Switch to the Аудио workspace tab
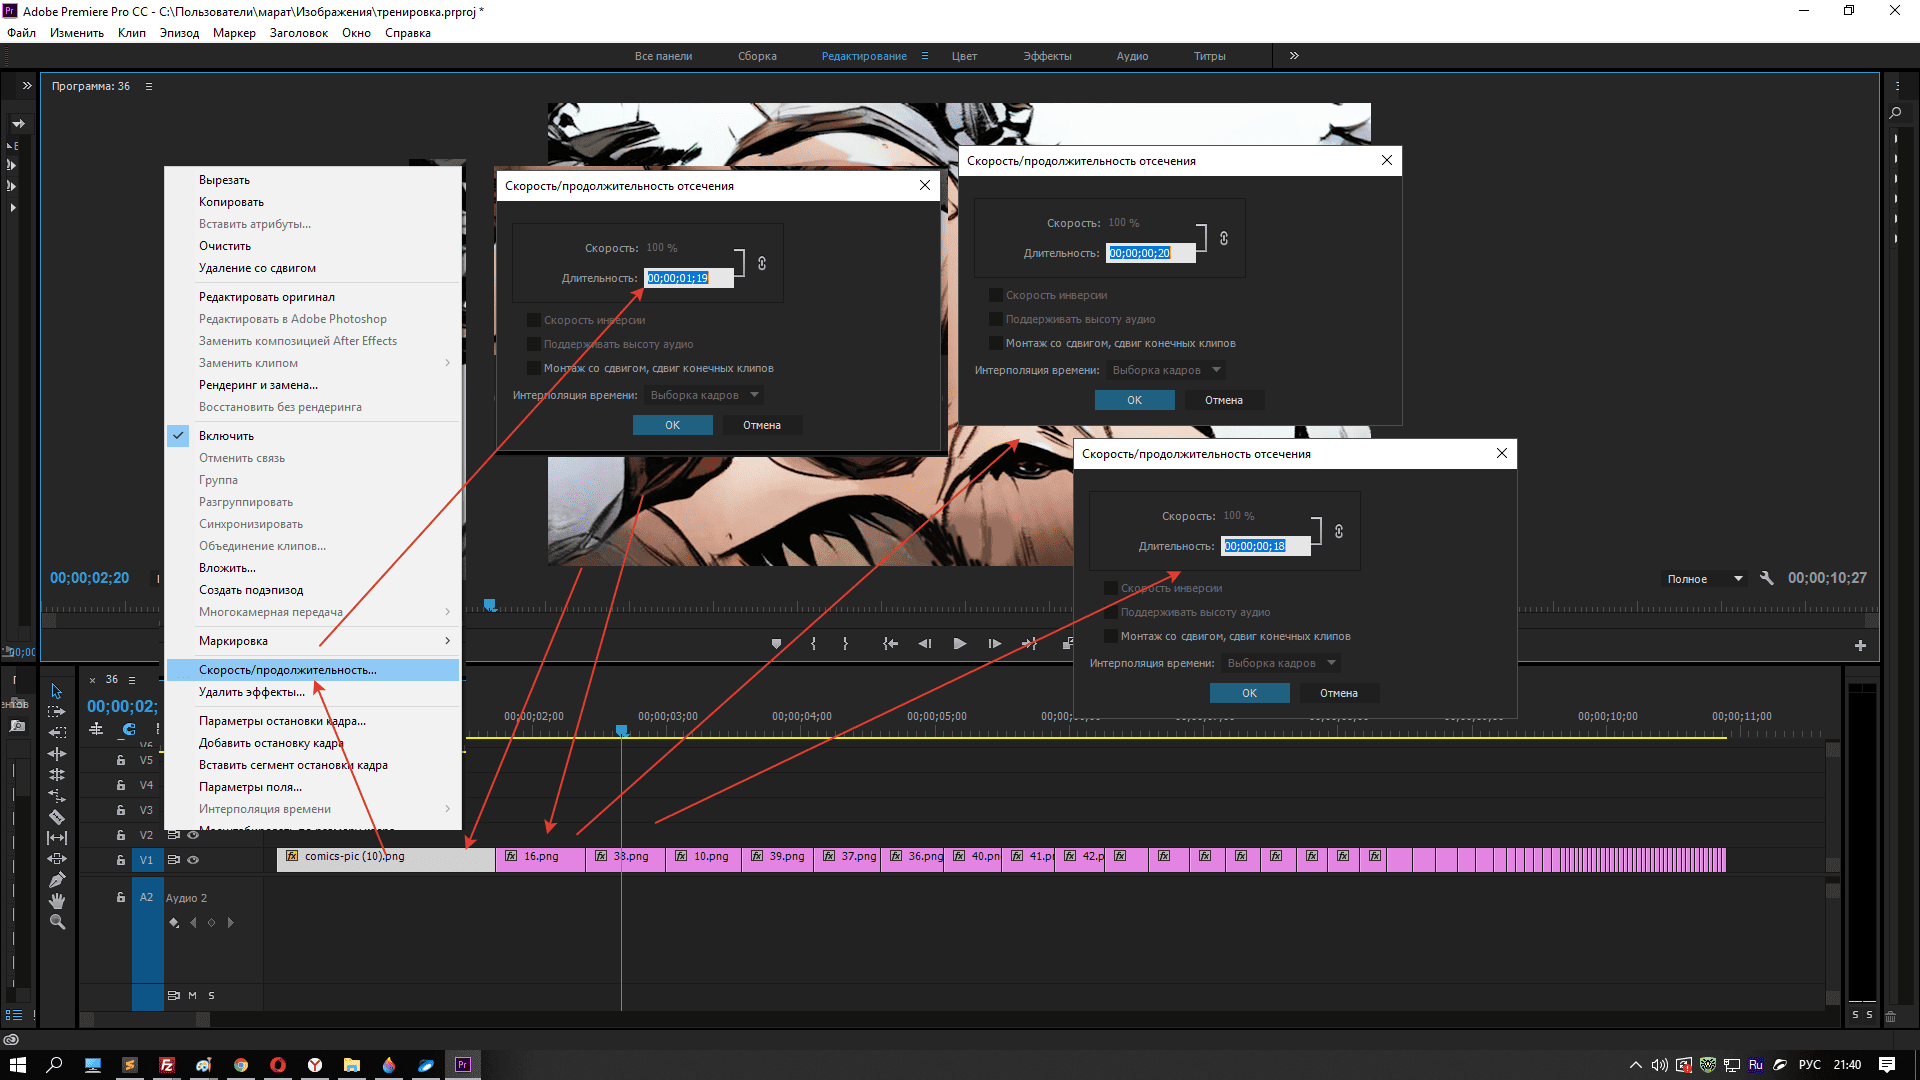Screen dimensions: 1920x1080 click(1132, 56)
